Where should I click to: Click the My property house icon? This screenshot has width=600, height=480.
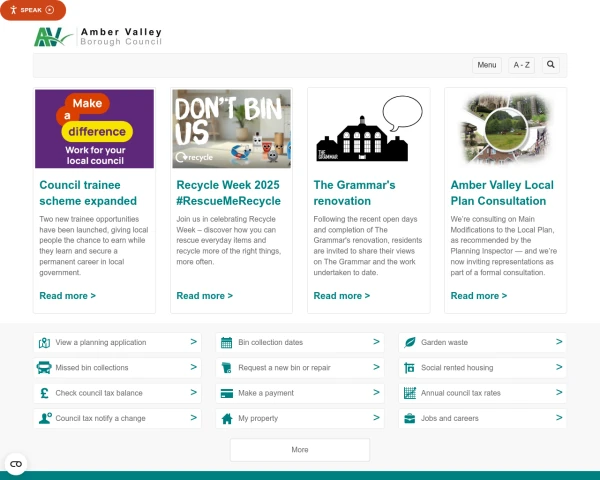coord(227,418)
